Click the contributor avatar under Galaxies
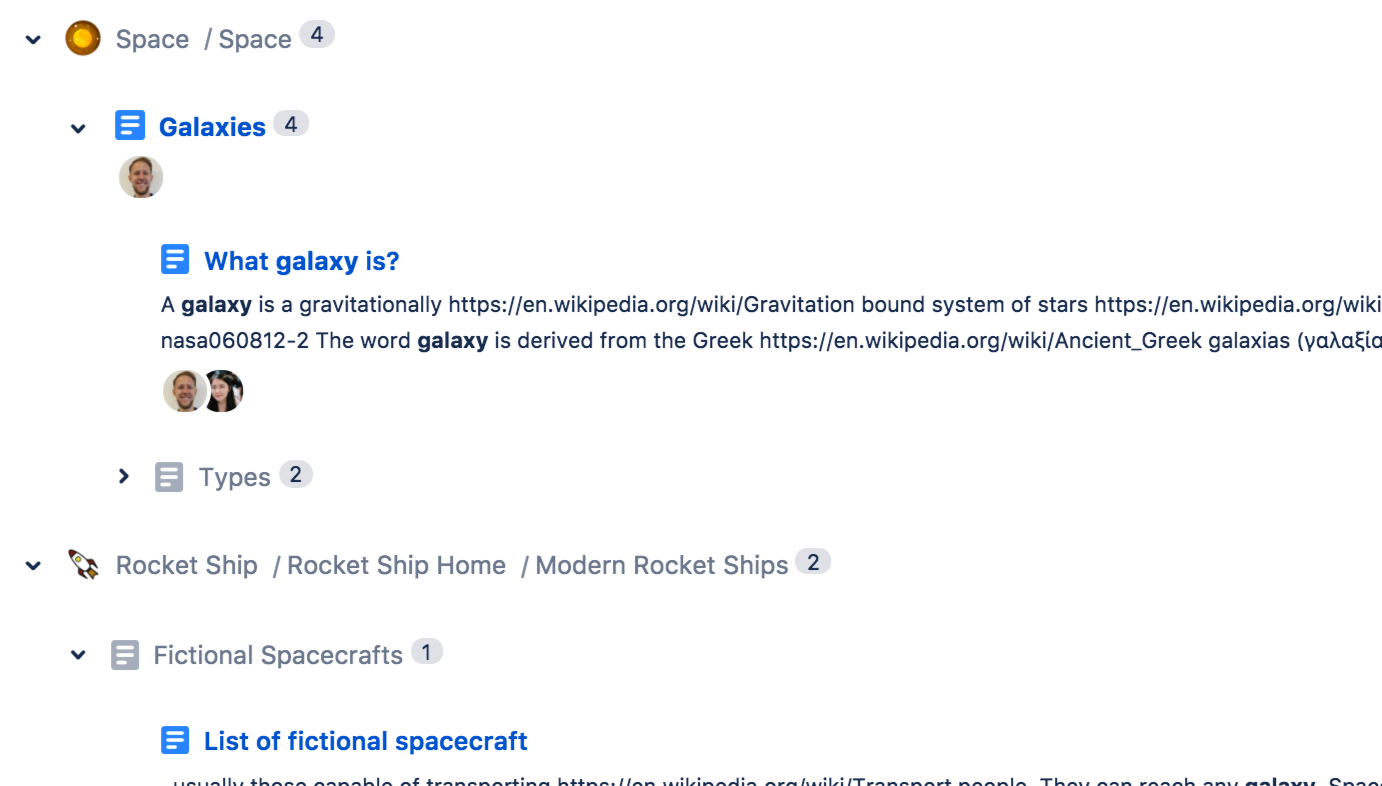The image size is (1382, 786). [141, 176]
